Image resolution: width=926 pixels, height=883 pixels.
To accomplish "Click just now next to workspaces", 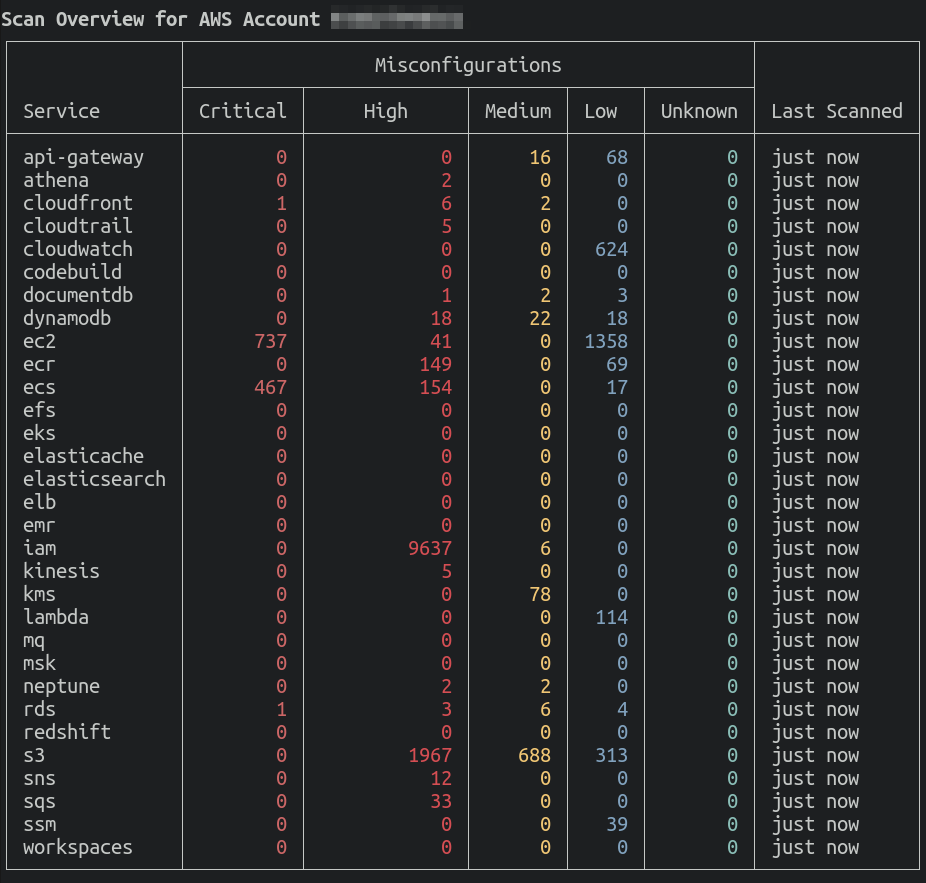I will click(815, 847).
